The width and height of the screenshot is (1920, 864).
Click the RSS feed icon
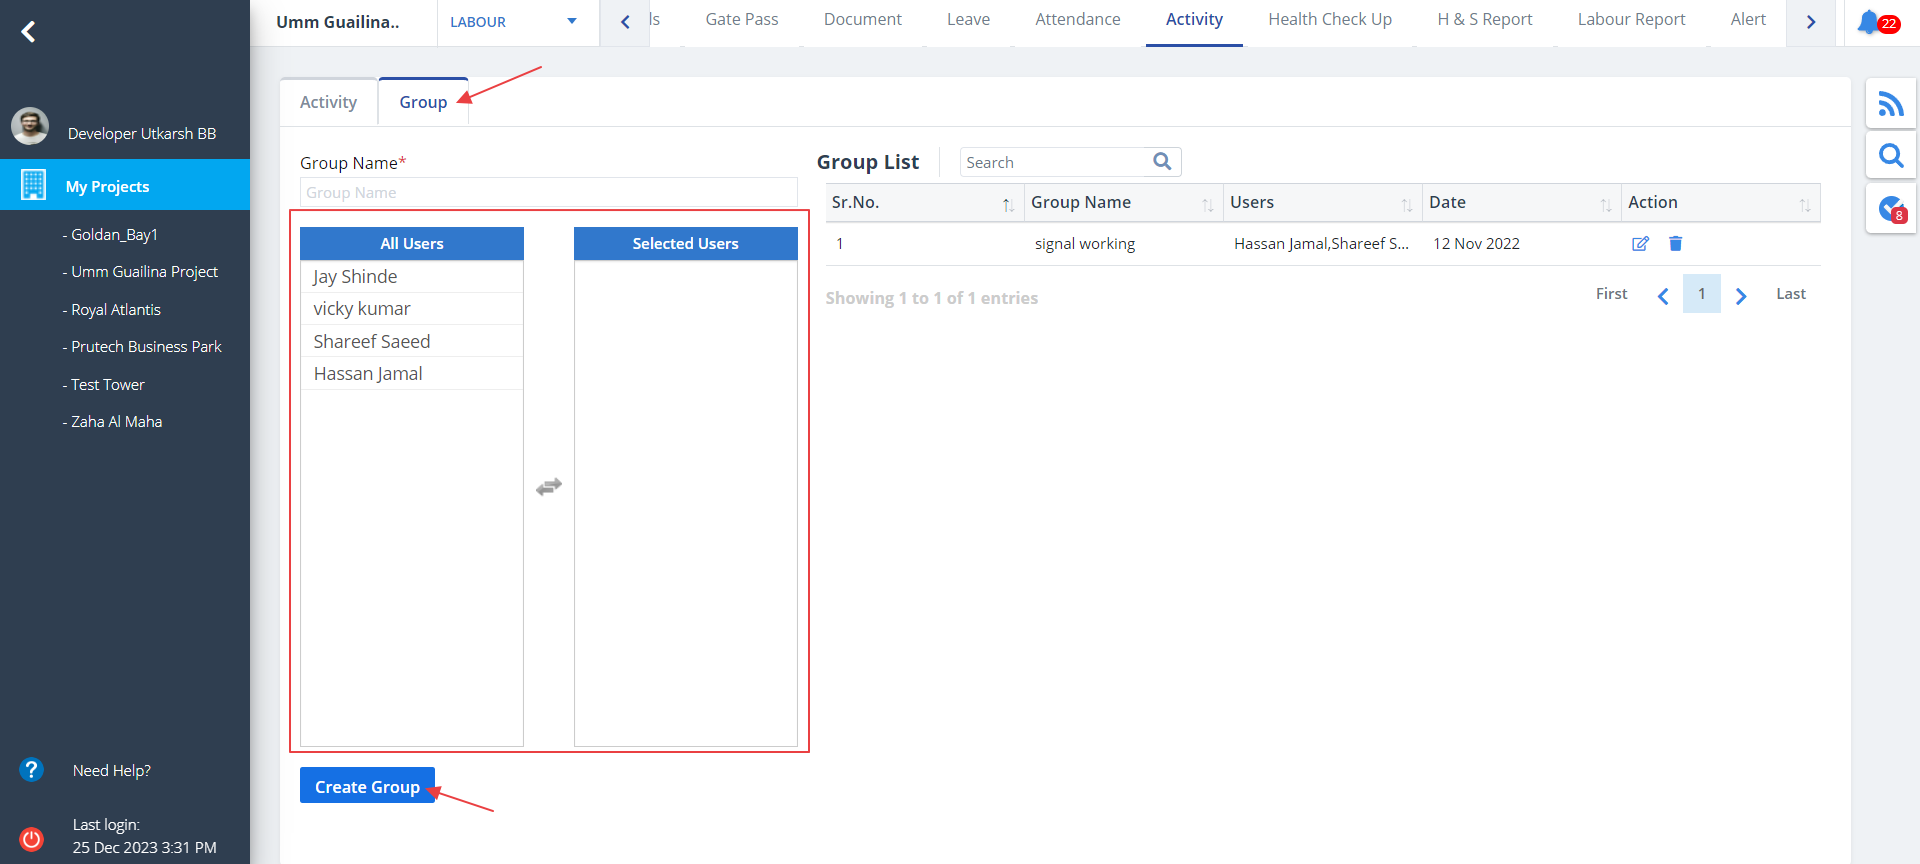click(1890, 104)
